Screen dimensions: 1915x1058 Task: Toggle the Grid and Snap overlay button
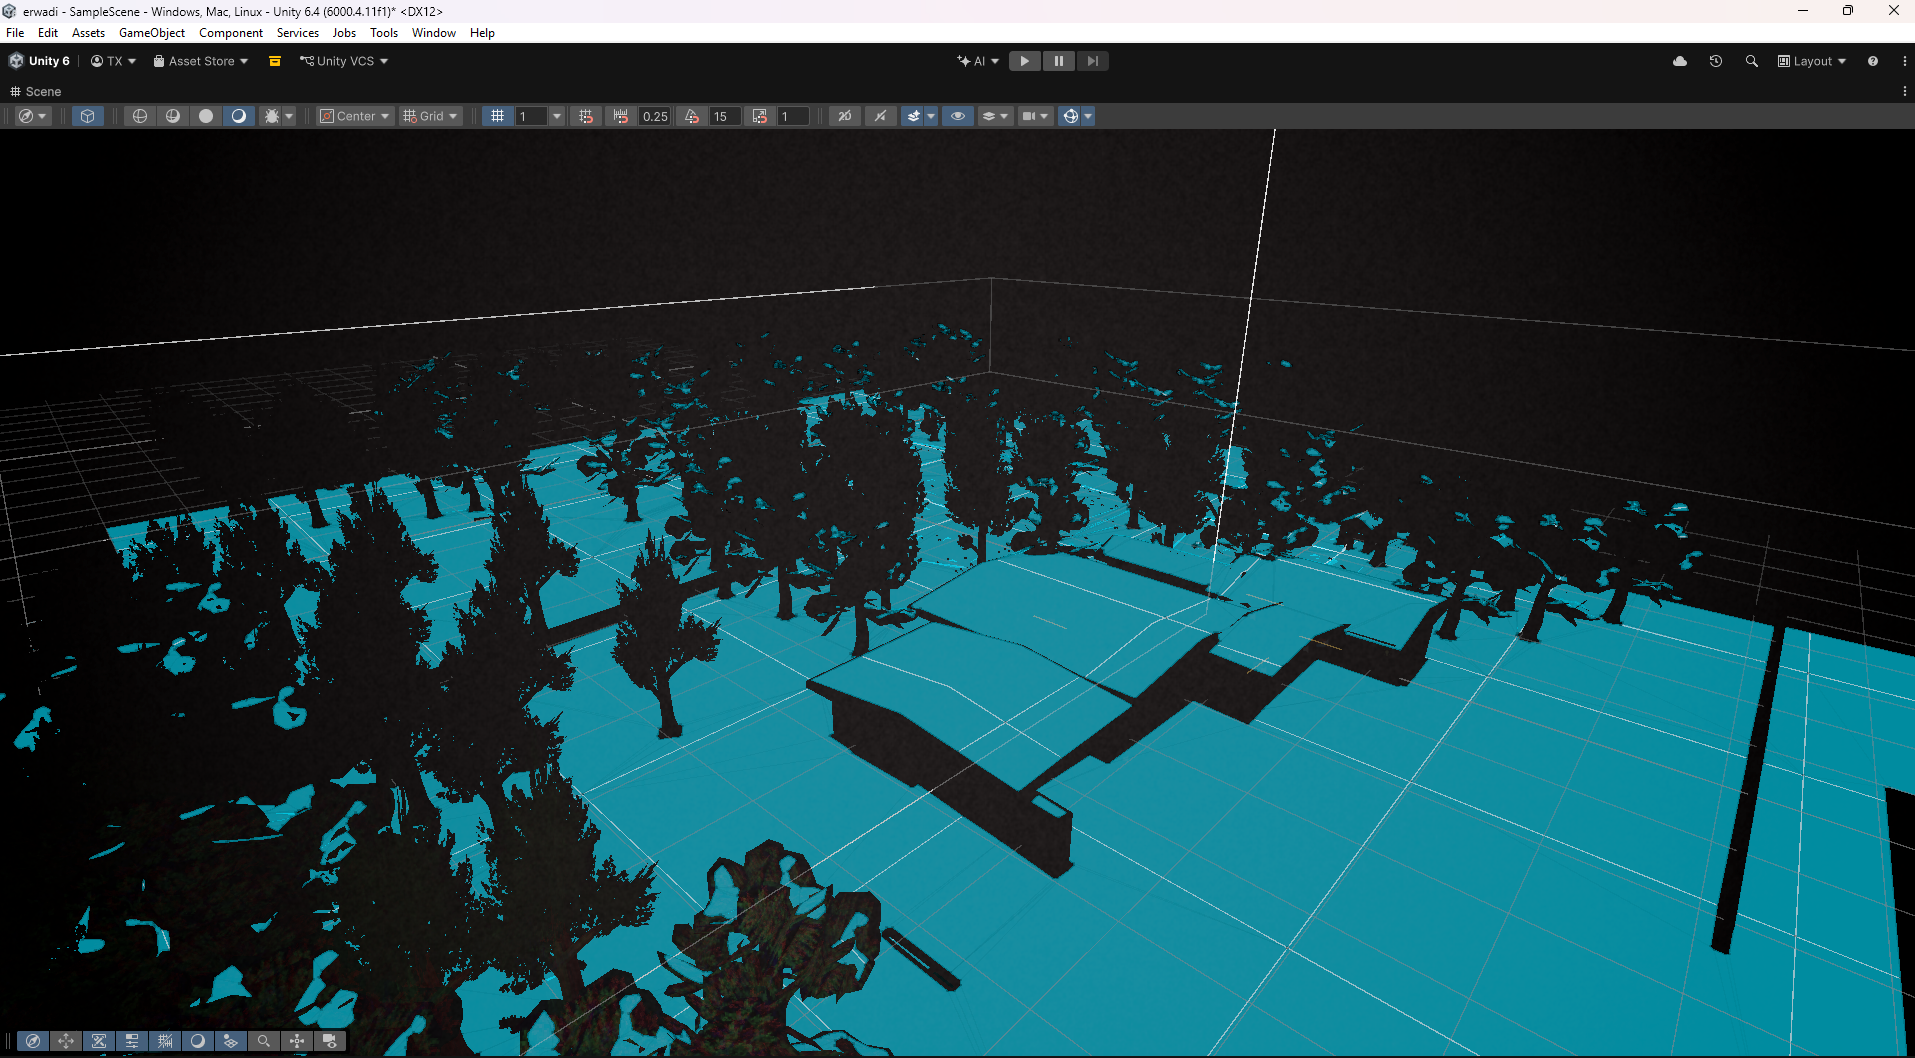coord(165,1041)
